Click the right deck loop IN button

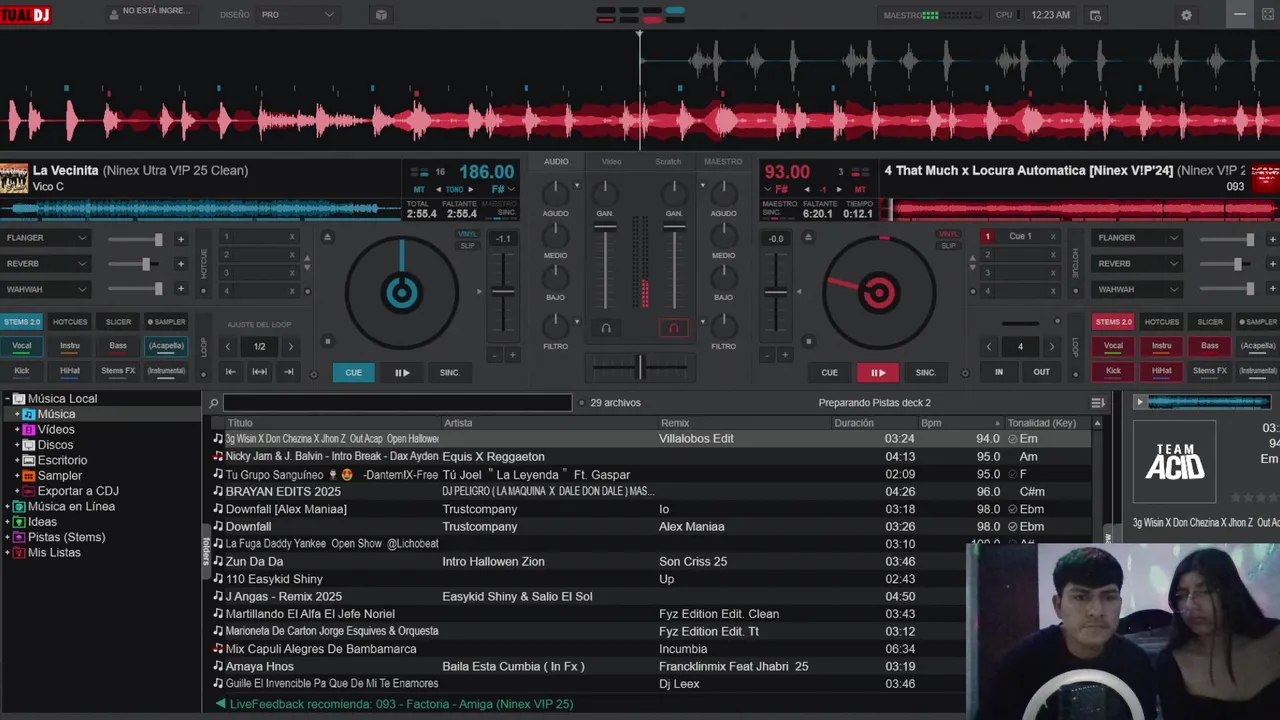pyautogui.click(x=999, y=372)
